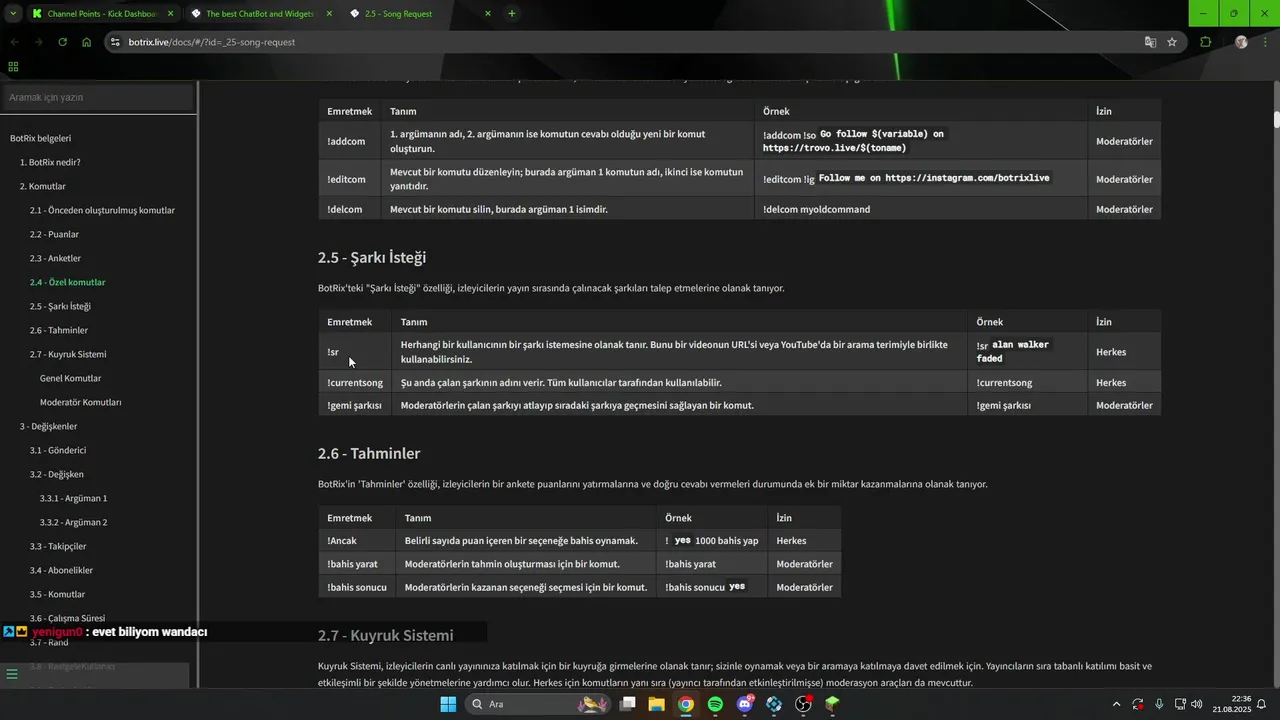Viewport: 1280px width, 720px height.
Task: Open 2.6 - Tahminler in sidebar
Action: 59,330
